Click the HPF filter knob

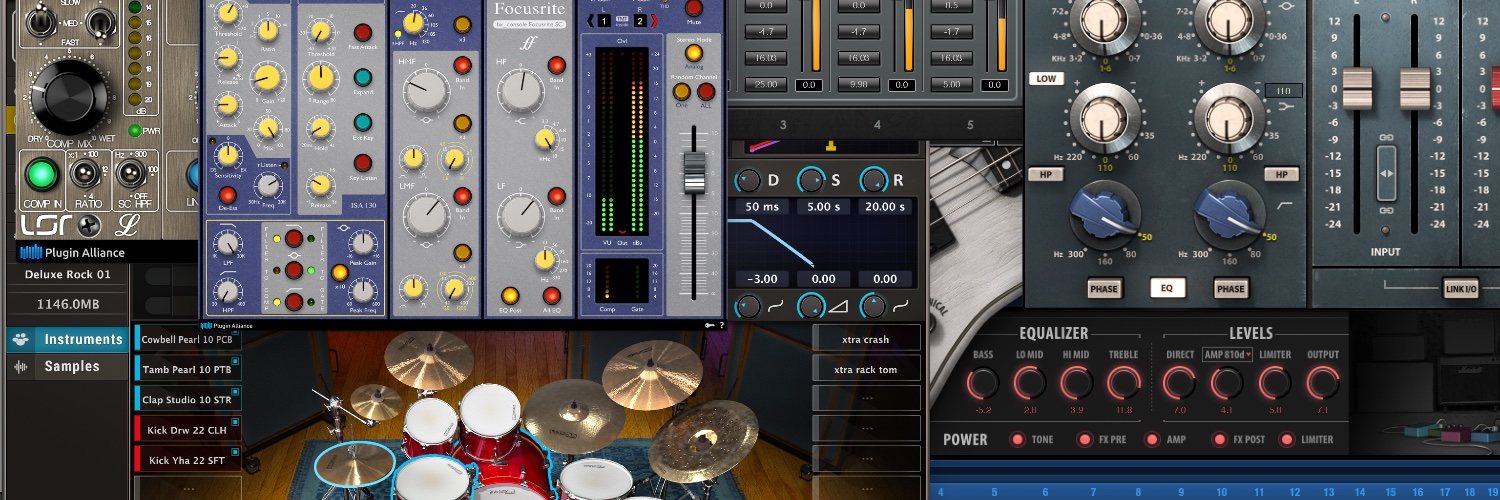click(228, 291)
